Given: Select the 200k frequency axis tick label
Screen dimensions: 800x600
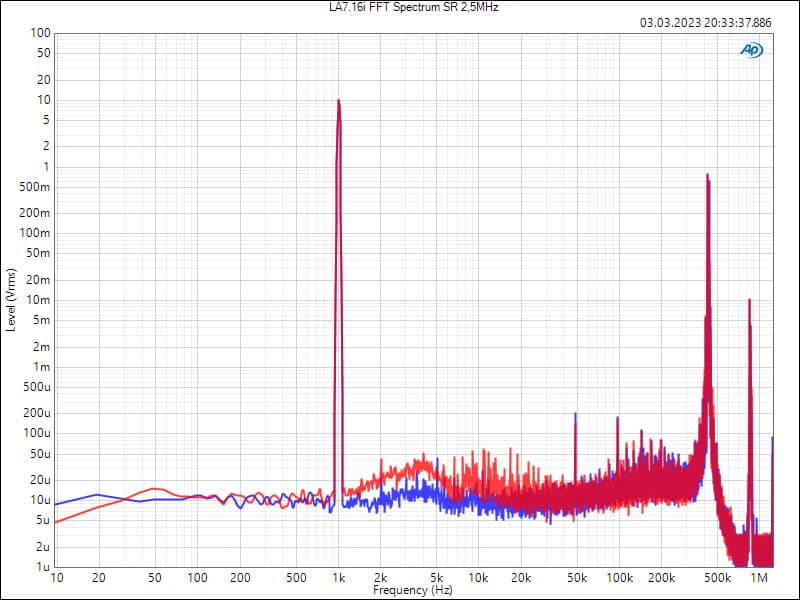Looking at the screenshot, I should (x=660, y=578).
